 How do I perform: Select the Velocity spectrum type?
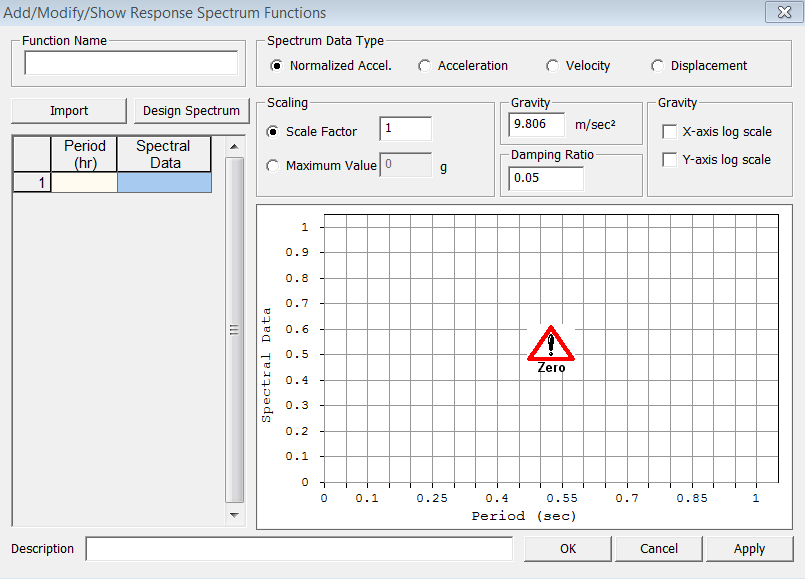[552, 65]
